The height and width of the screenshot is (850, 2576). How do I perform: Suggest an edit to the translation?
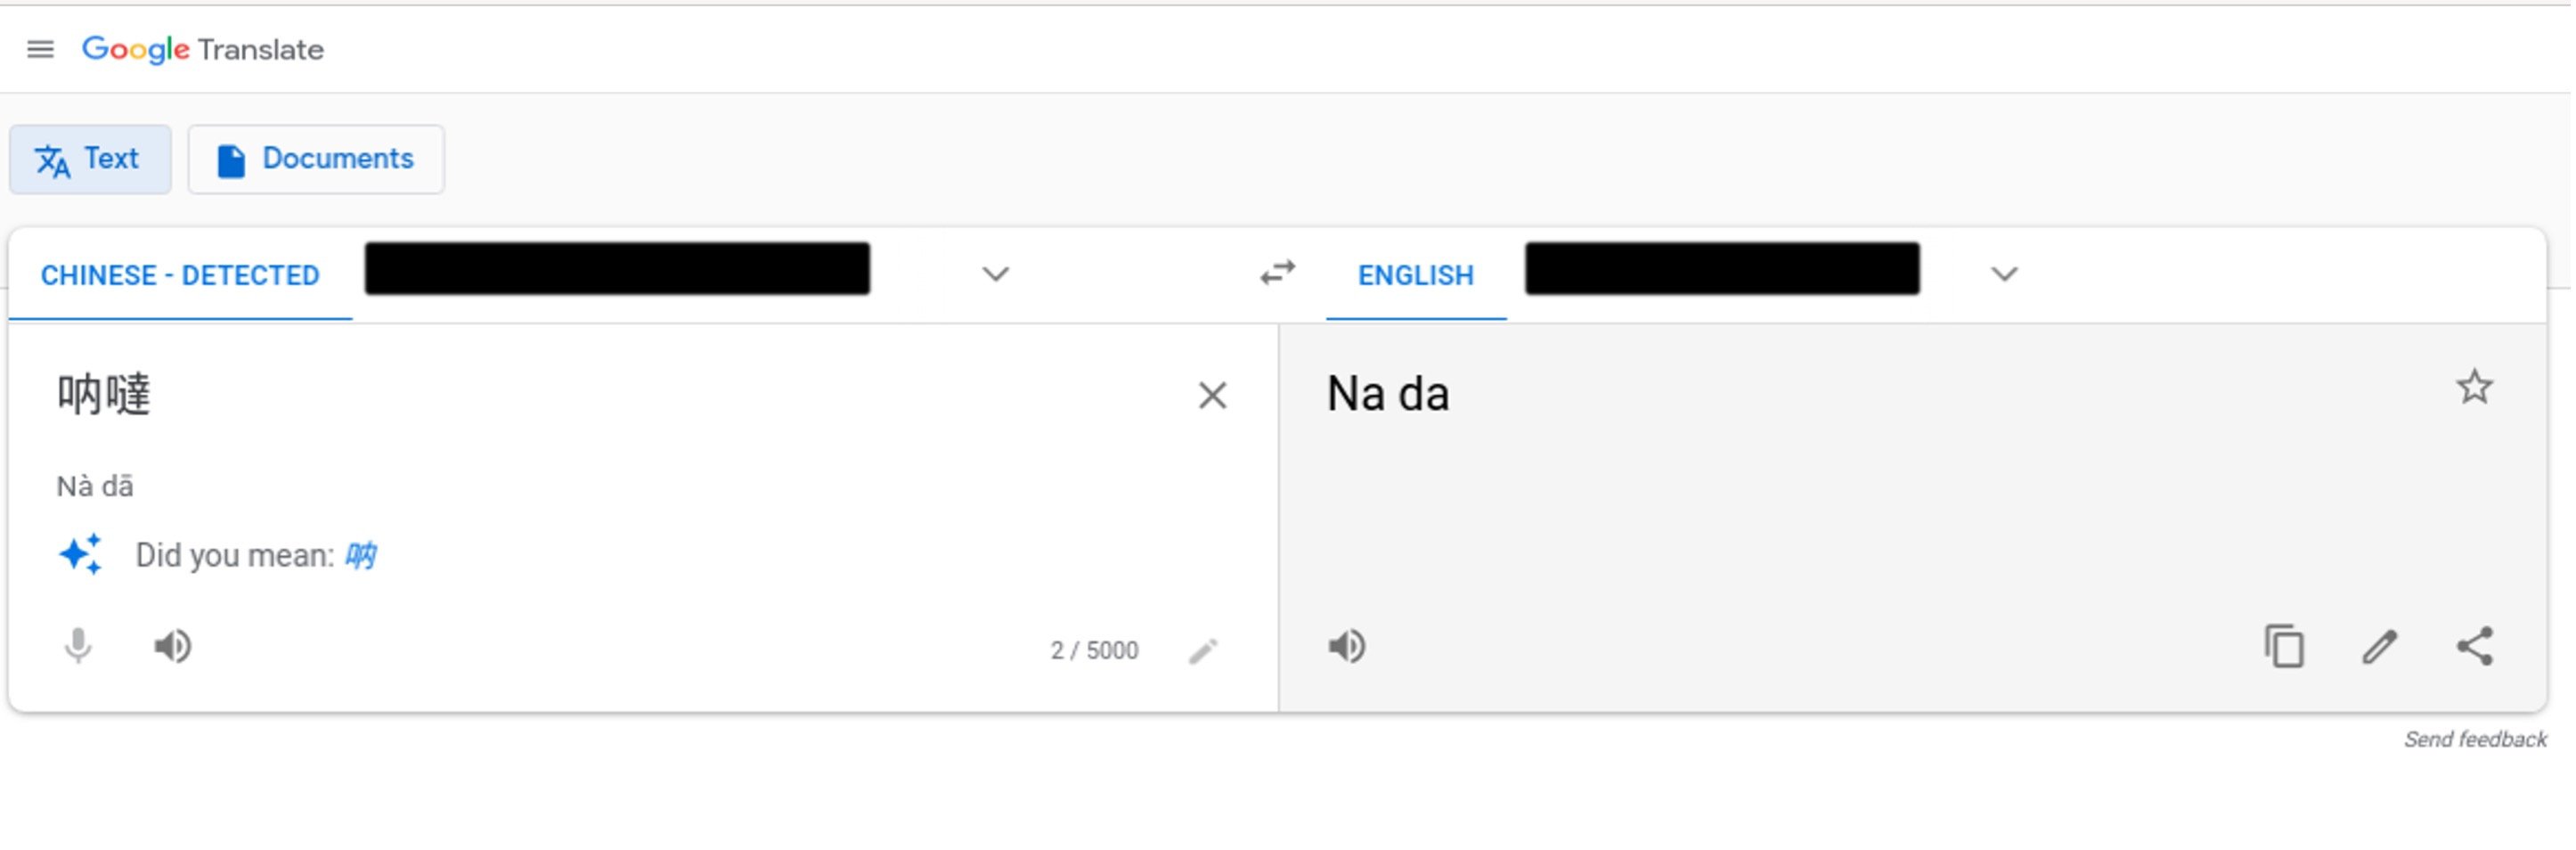tap(2381, 647)
